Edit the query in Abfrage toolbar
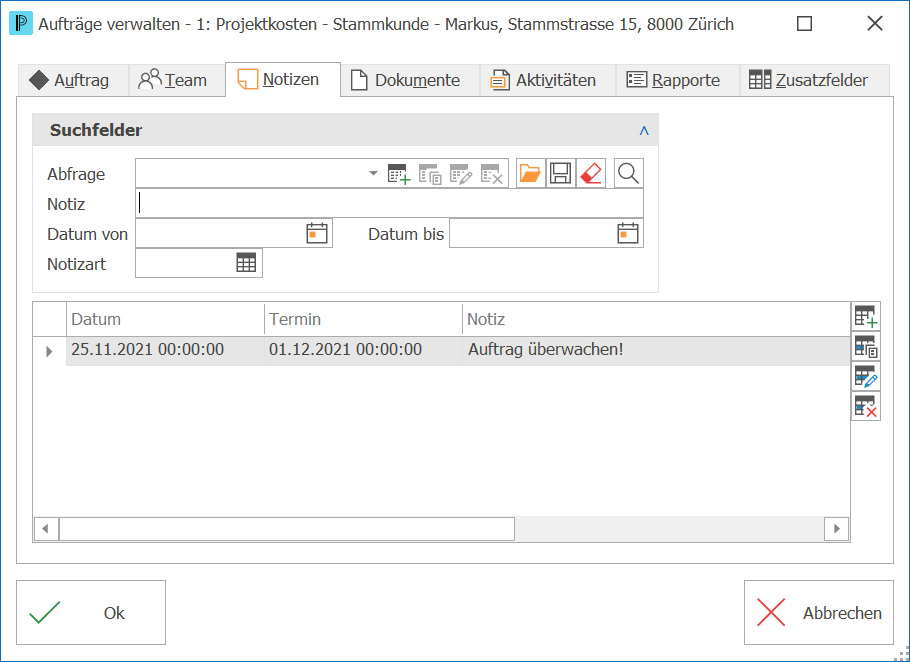 click(x=461, y=173)
